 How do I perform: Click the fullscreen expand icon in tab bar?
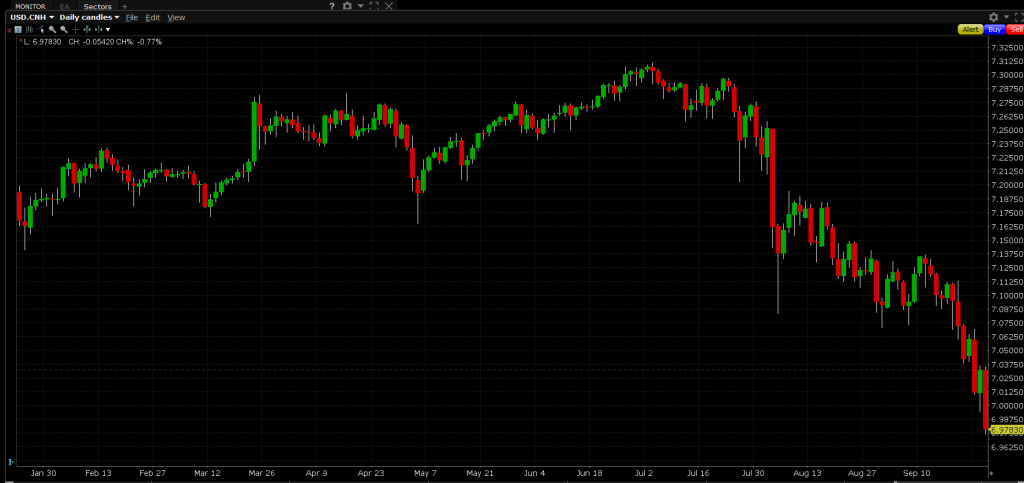[x=374, y=6]
